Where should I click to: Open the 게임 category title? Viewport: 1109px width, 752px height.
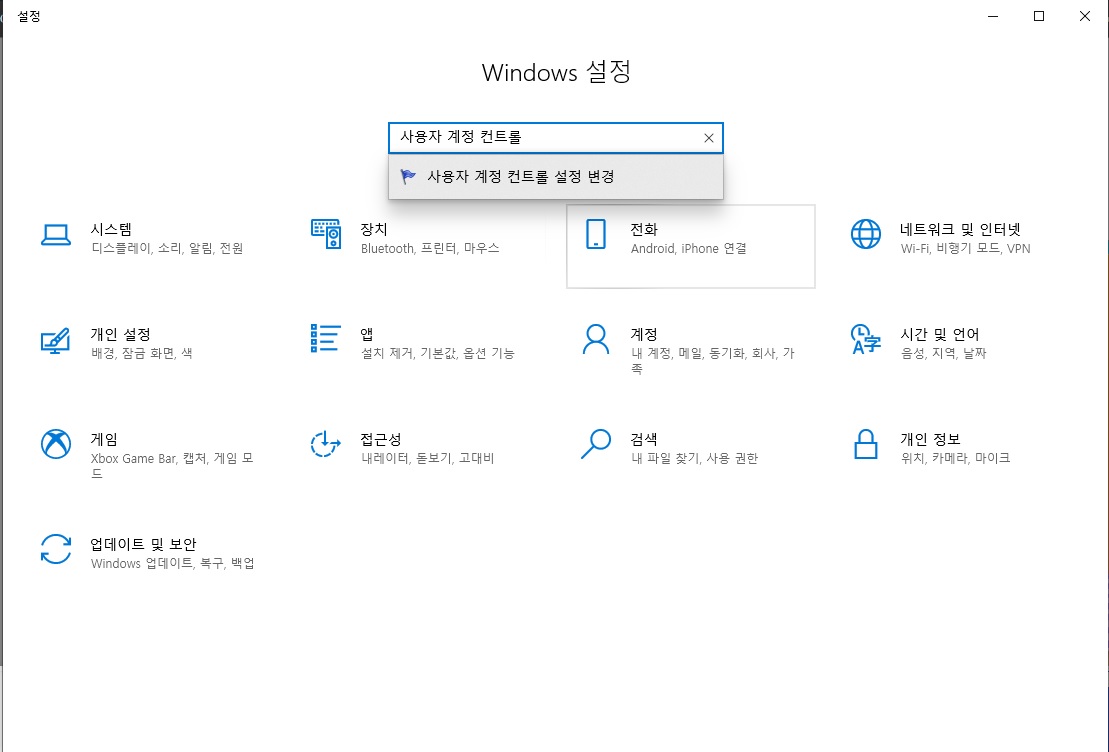(x=104, y=439)
